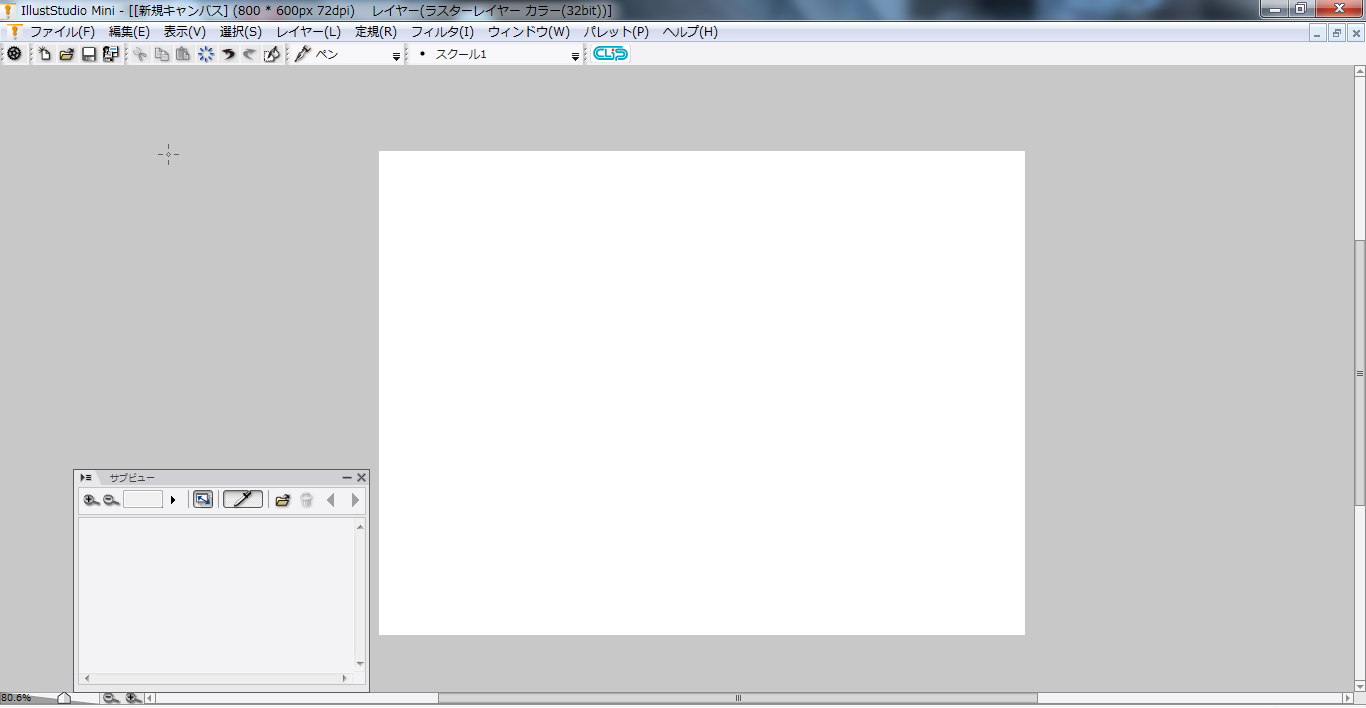
Task: Click zoom-out magnifier in bottom status bar
Action: click(111, 698)
